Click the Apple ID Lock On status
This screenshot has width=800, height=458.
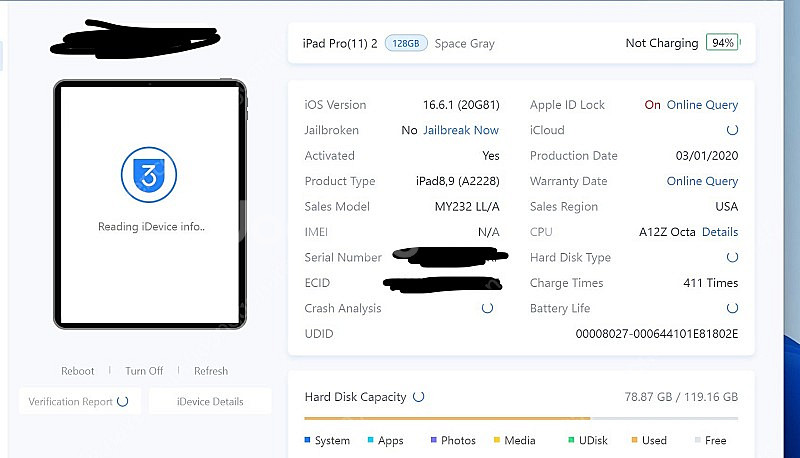pos(652,105)
